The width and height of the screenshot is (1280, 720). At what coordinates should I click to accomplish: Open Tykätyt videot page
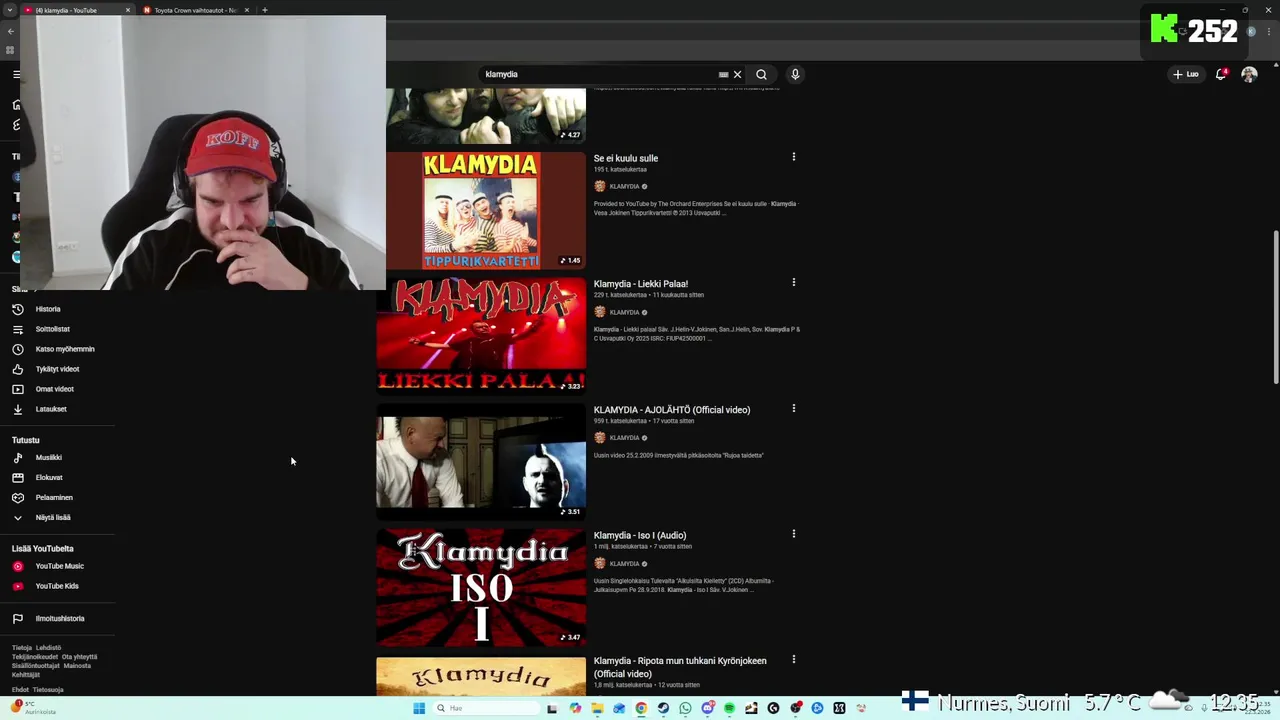[x=57, y=369]
